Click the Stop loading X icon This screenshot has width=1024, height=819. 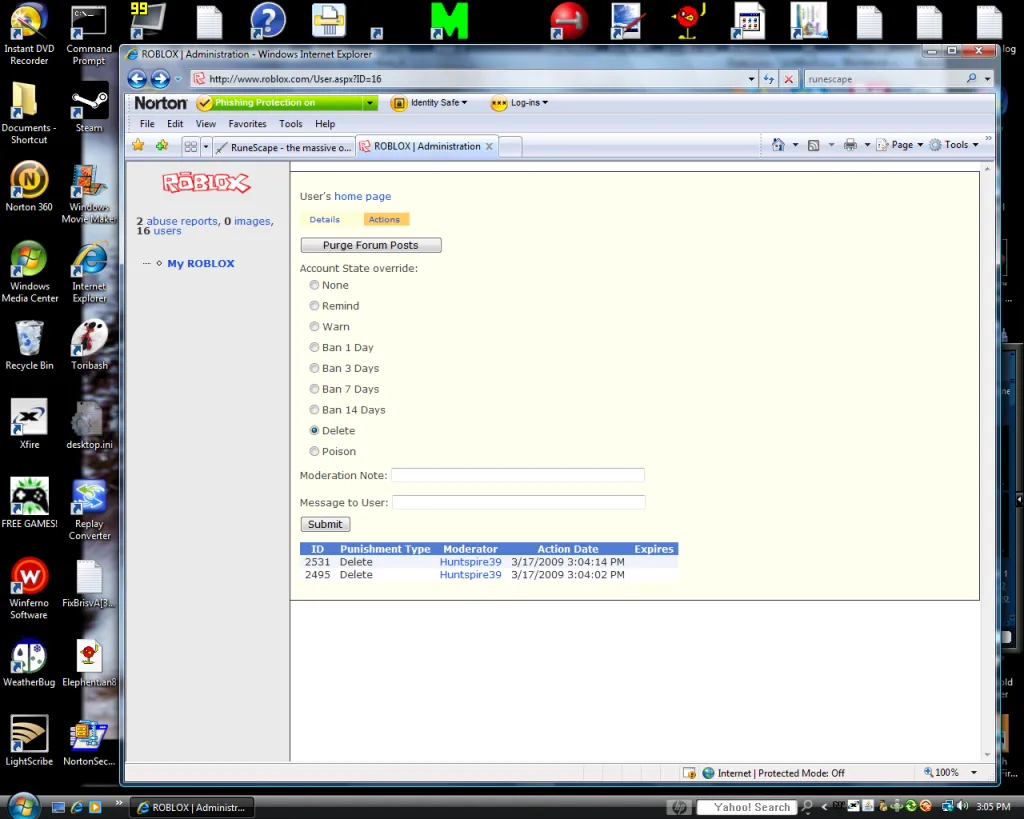(x=789, y=79)
